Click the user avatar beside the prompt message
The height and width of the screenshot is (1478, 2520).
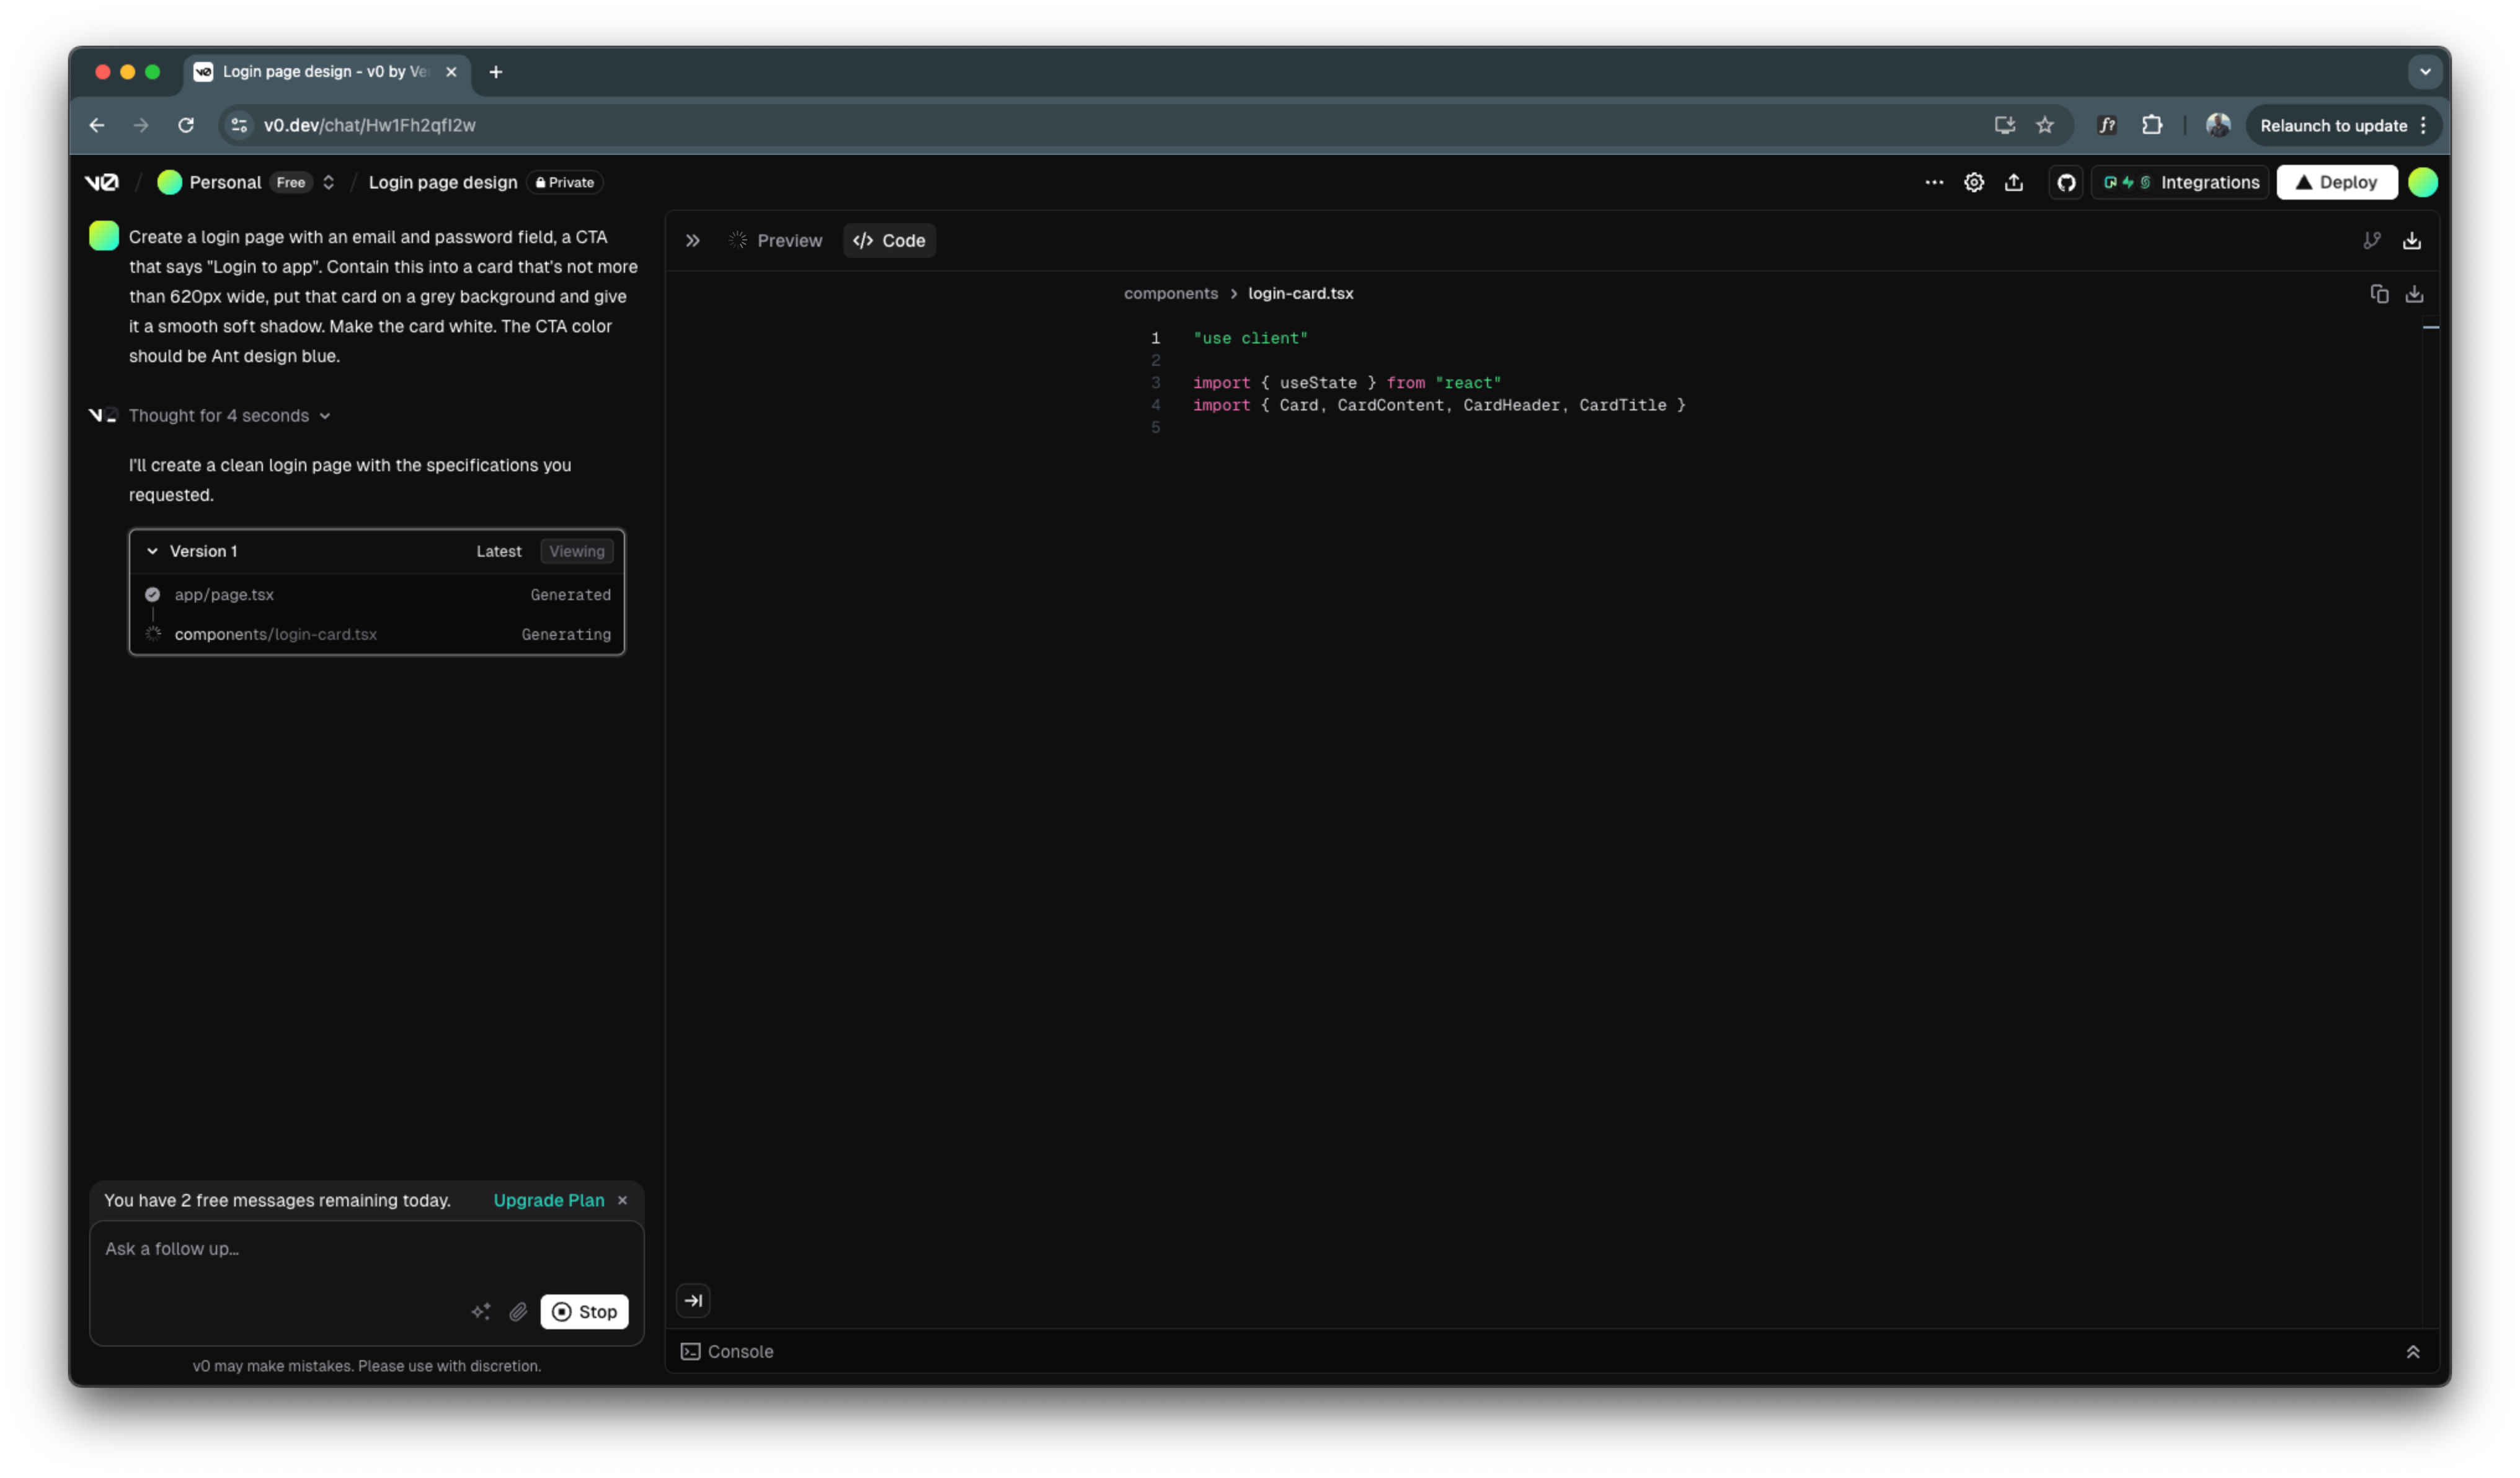point(103,236)
